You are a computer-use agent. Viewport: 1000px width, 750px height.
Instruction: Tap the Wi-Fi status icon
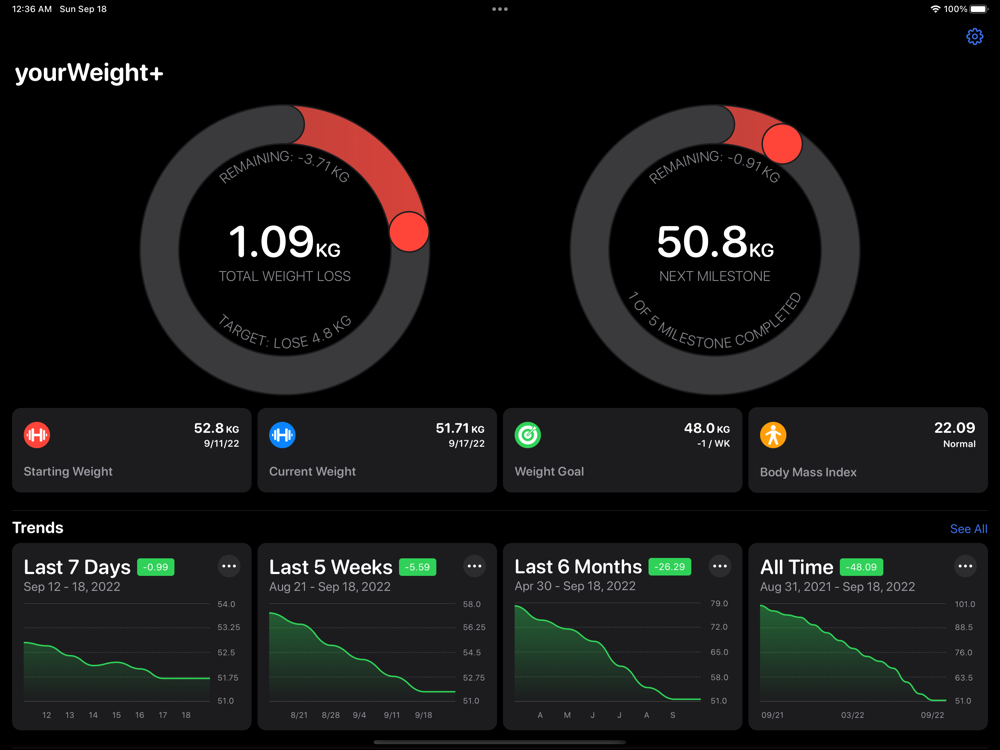(x=935, y=9)
